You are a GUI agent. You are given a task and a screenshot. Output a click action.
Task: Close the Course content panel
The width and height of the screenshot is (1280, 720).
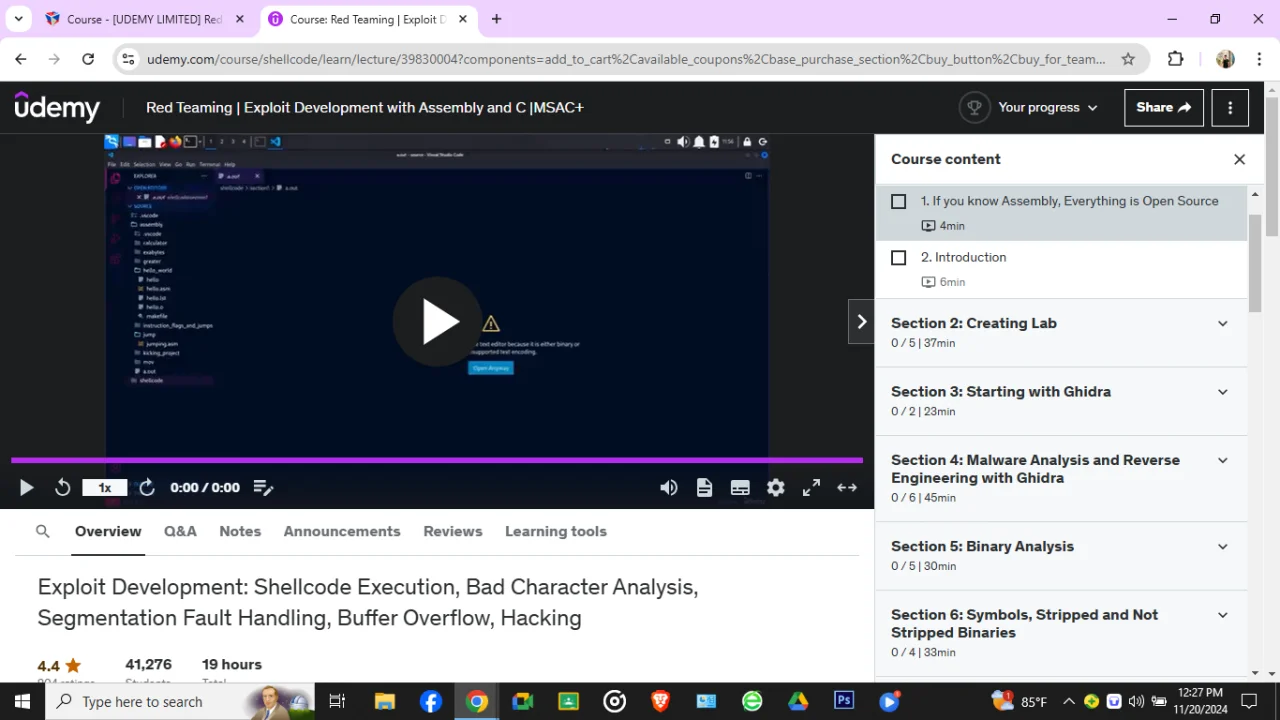[1239, 159]
